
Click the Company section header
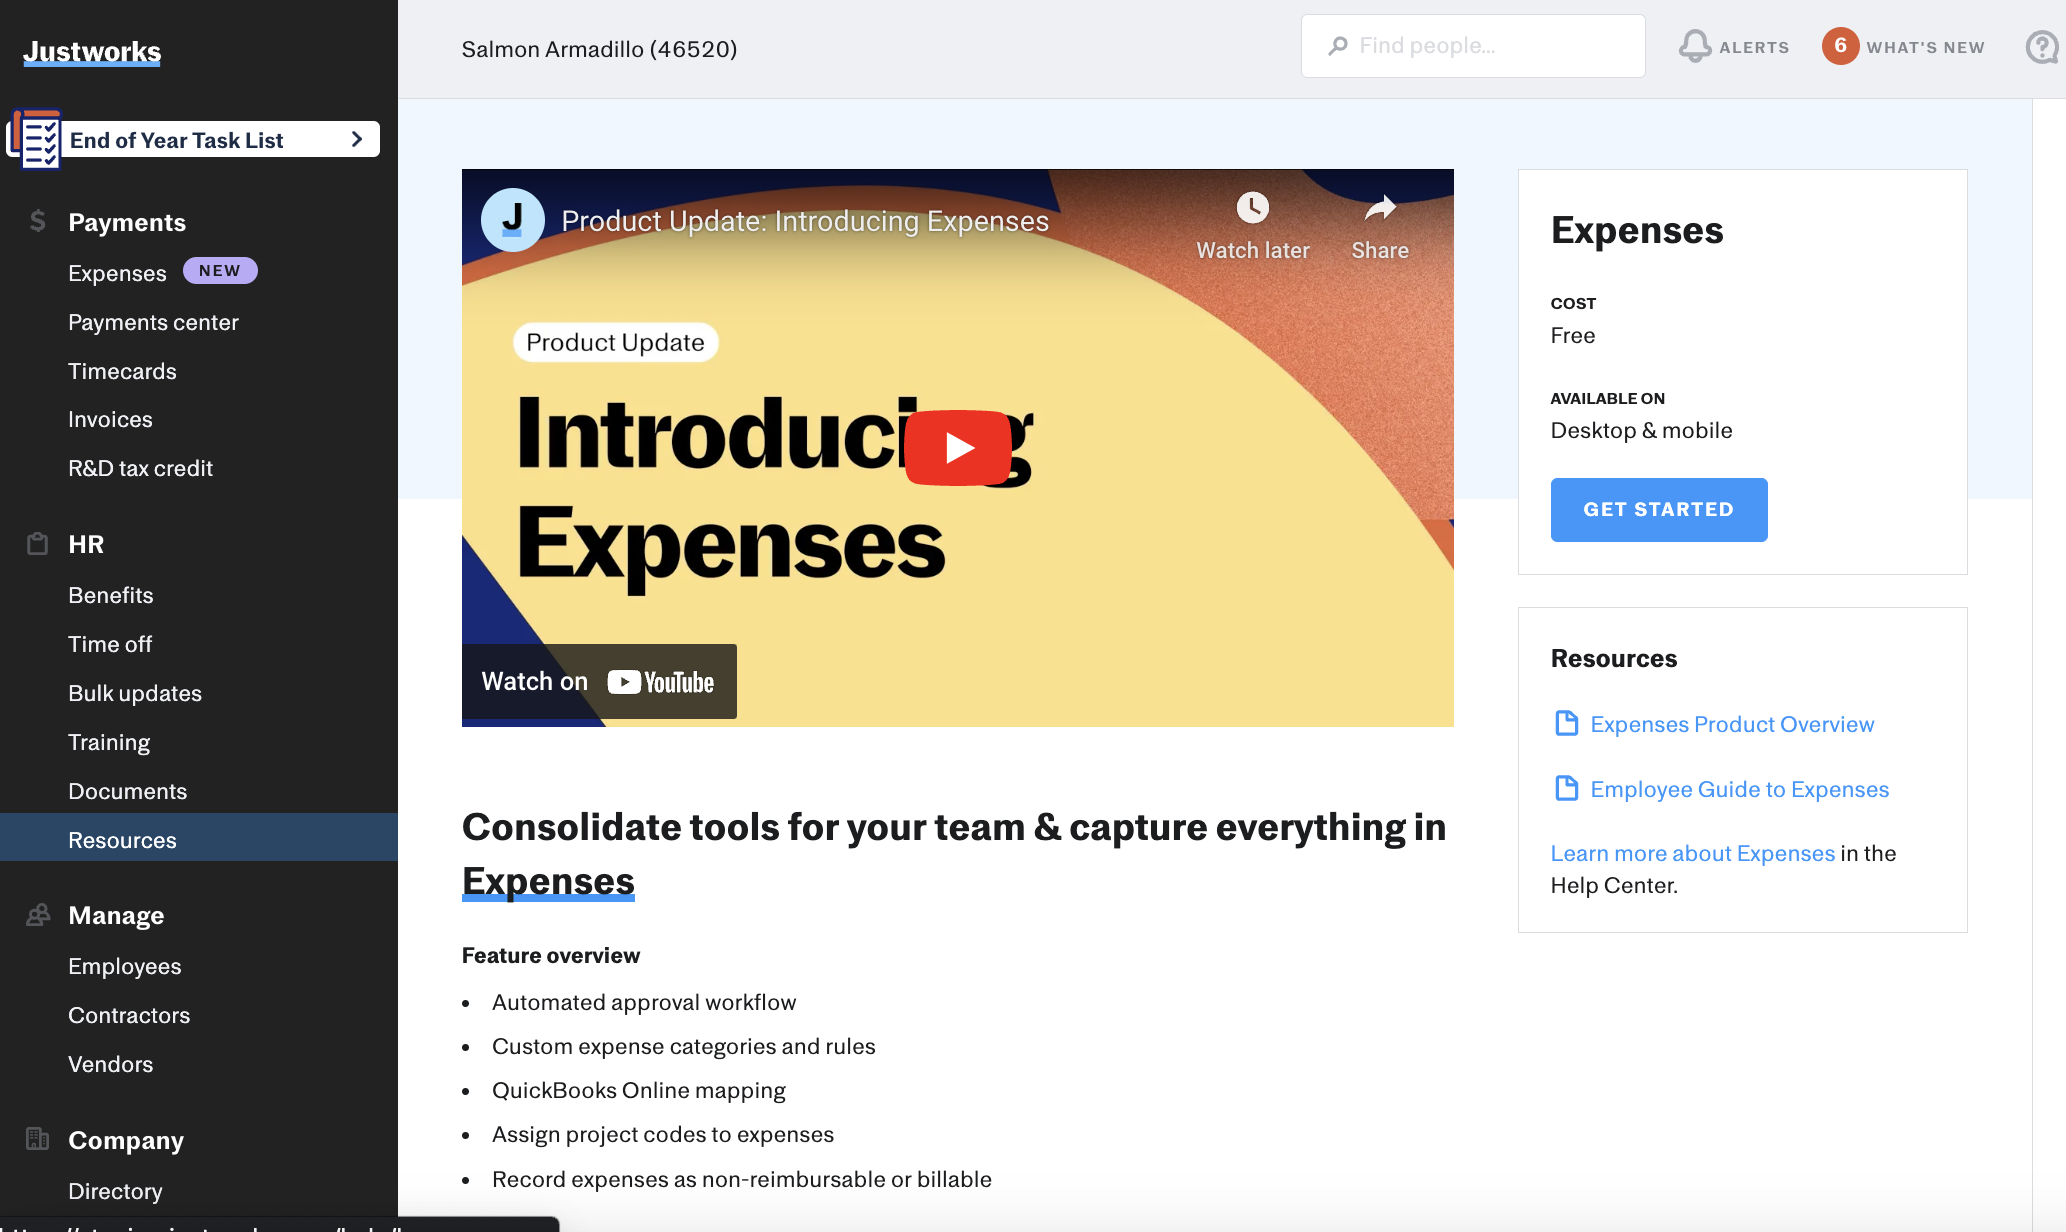click(126, 1140)
